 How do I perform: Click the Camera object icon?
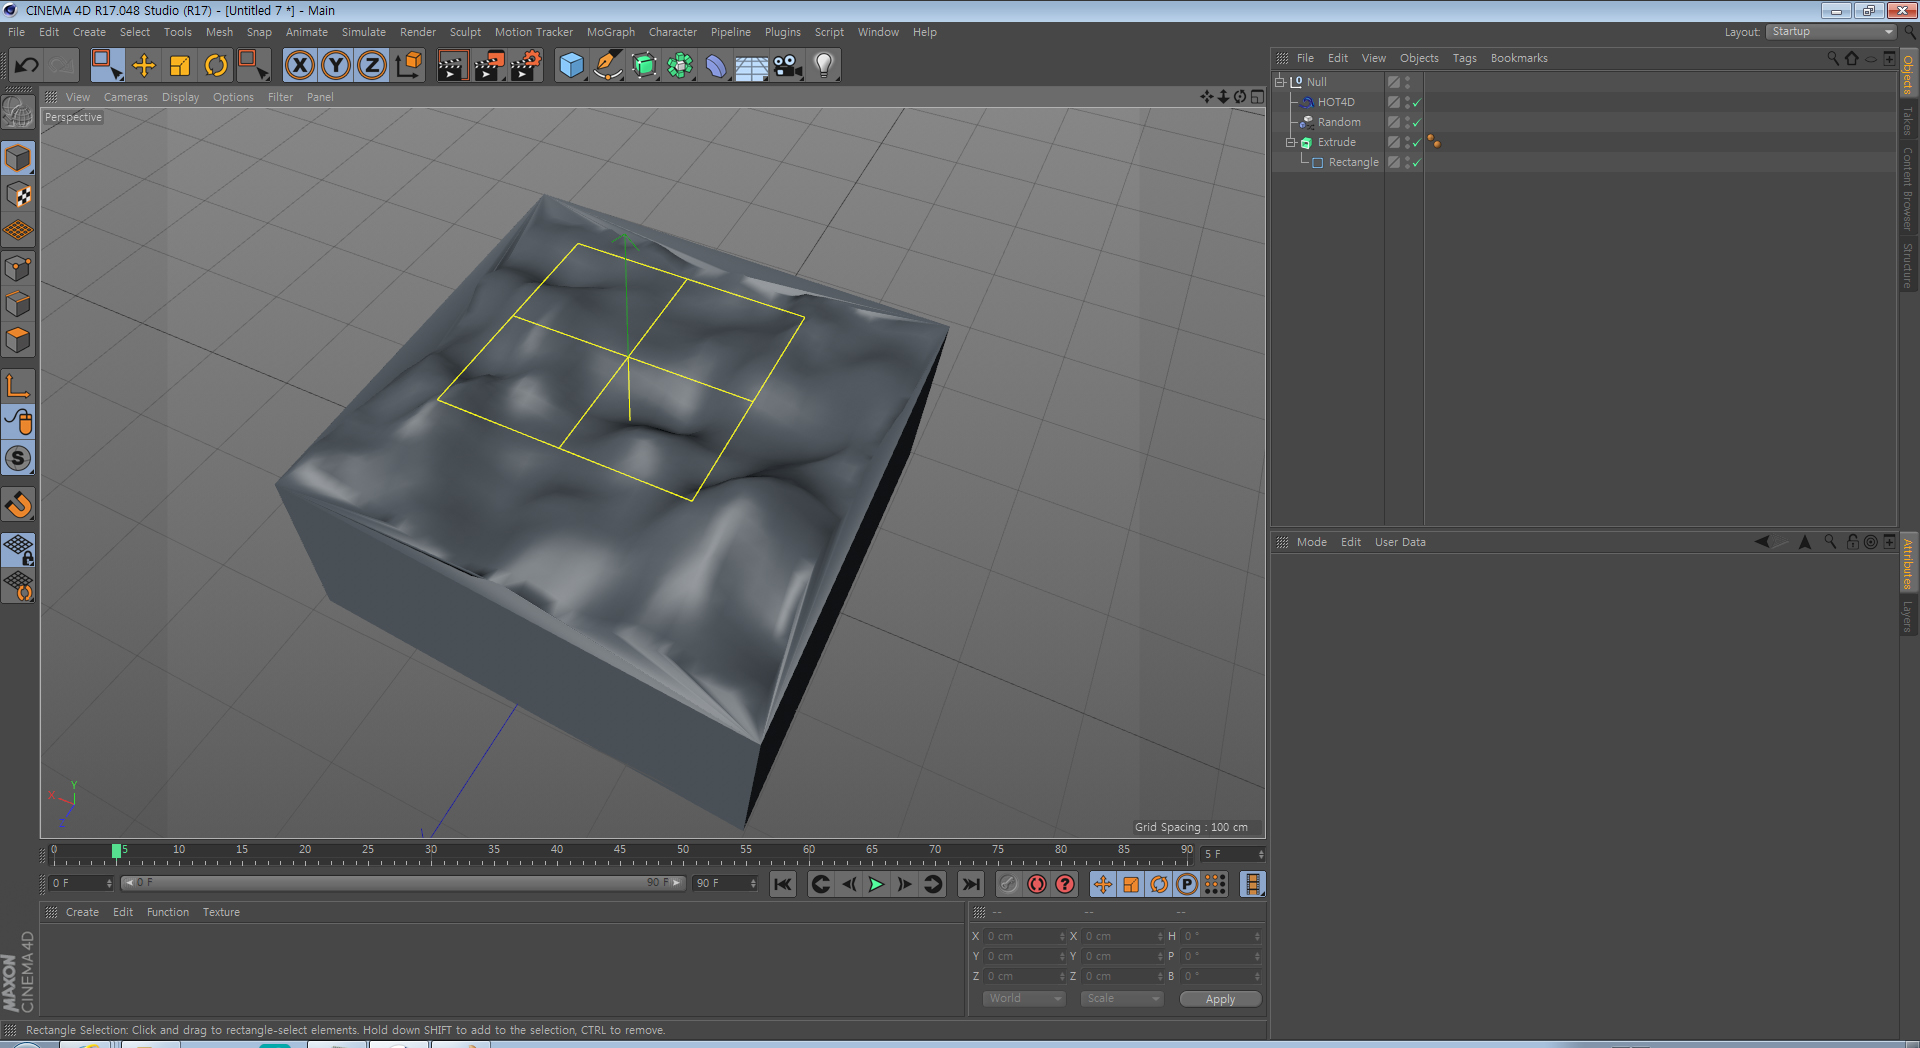(x=788, y=66)
